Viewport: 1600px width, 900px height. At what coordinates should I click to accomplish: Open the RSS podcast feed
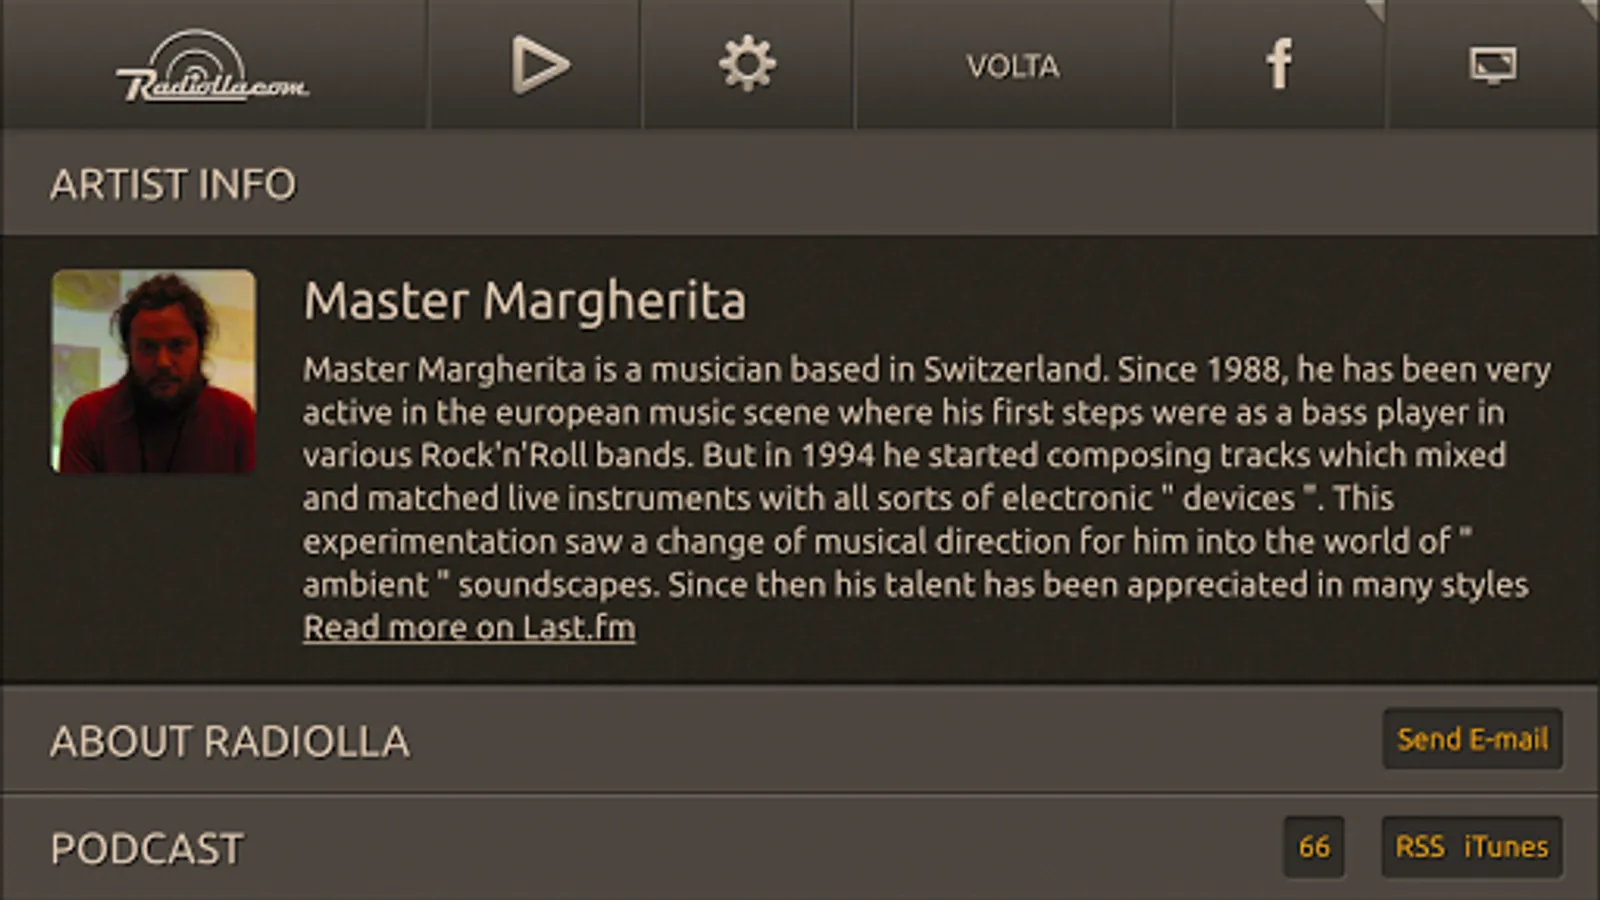1420,847
